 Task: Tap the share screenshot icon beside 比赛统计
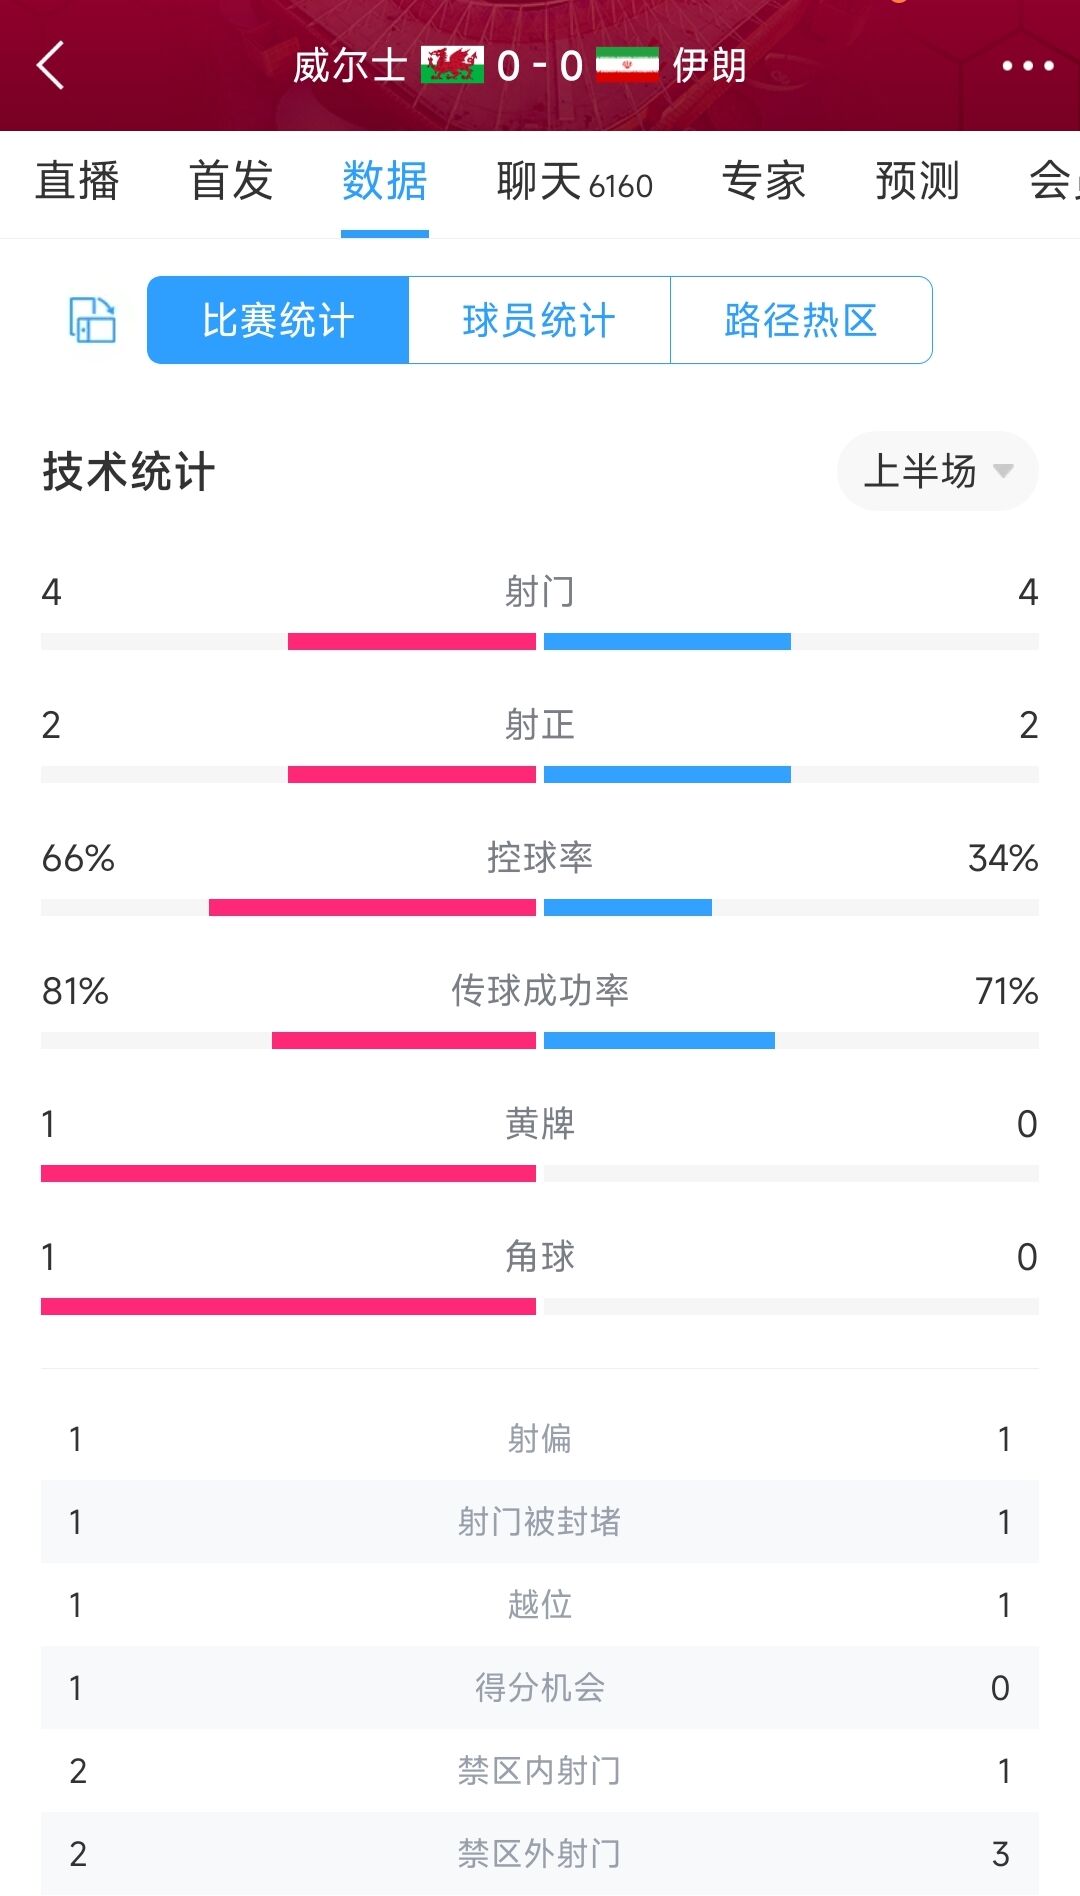(x=92, y=320)
